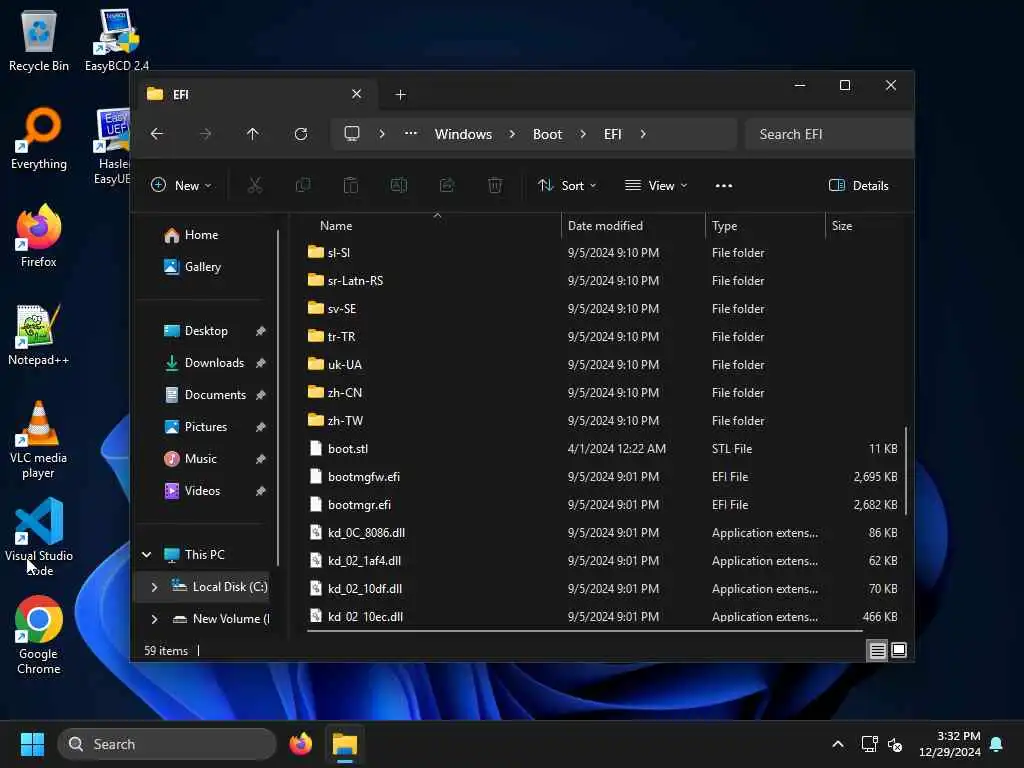Click the PC monitor icon in address bar
The width and height of the screenshot is (1024, 768).
click(352, 134)
